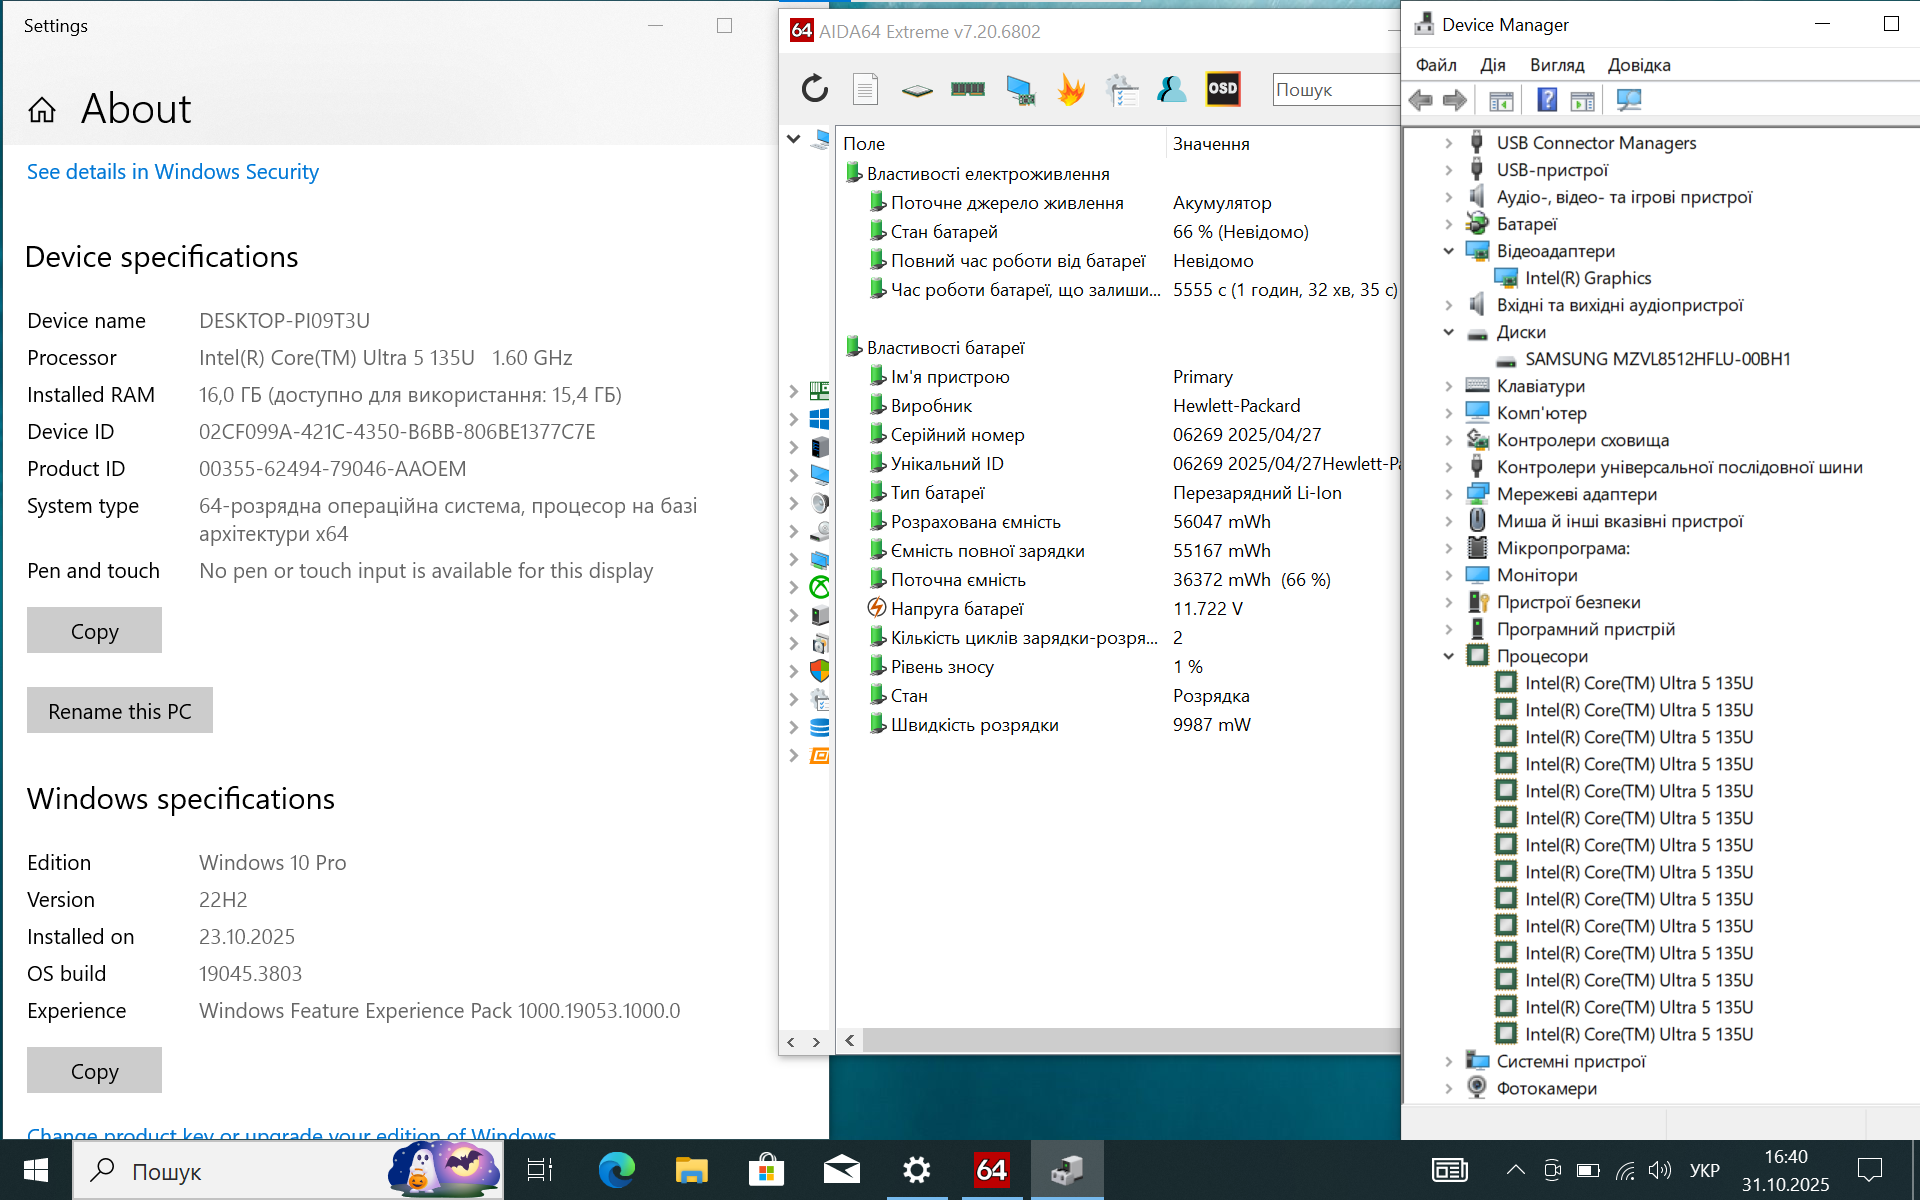Click the AIDA64 Пошук search field
Viewport: 1920px width, 1200px height.
click(1335, 89)
